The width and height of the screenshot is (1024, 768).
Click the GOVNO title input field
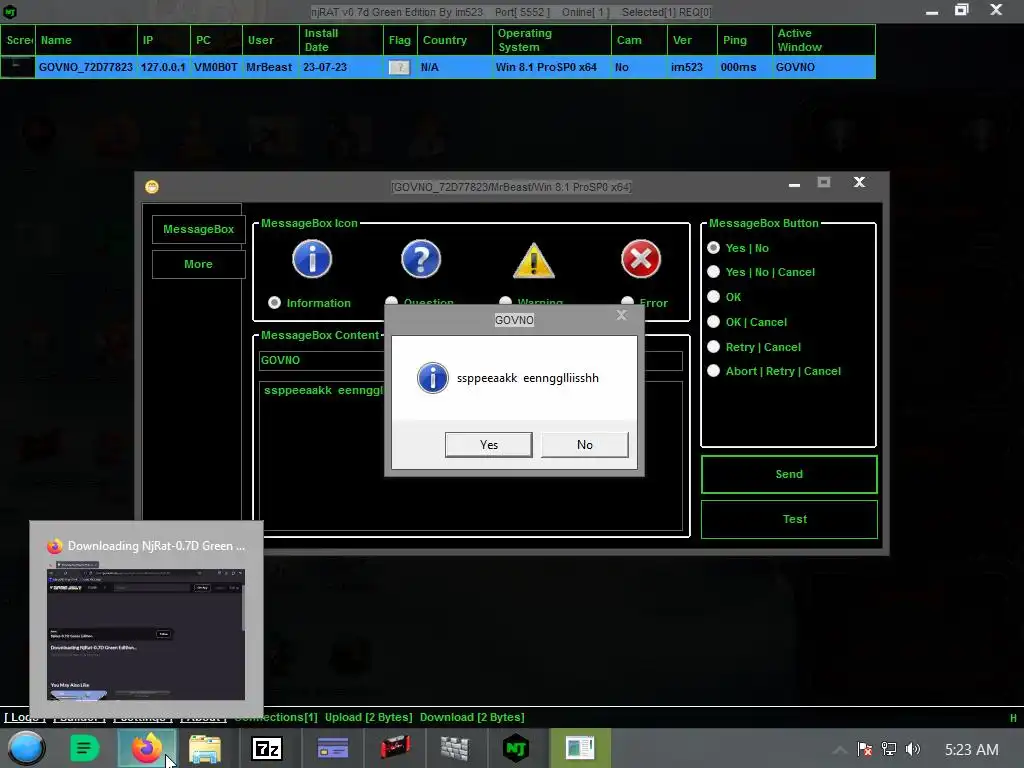coord(470,360)
